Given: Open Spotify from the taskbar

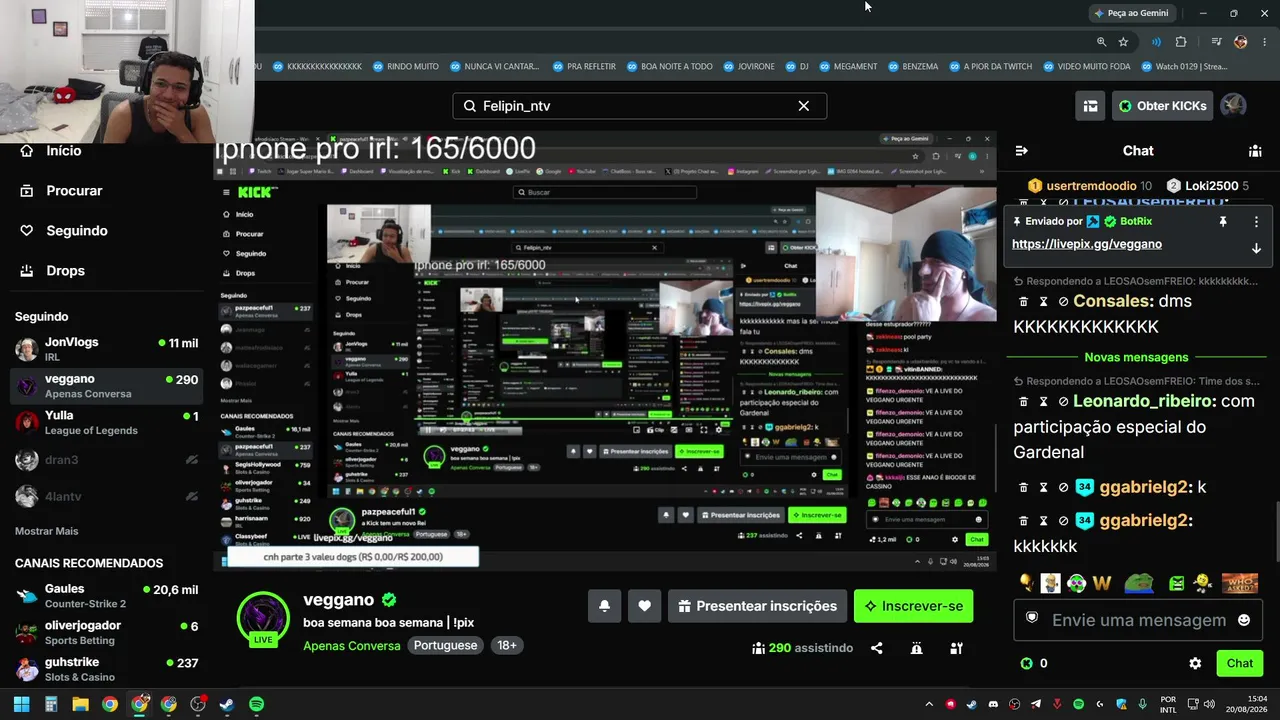Looking at the screenshot, I should point(256,704).
